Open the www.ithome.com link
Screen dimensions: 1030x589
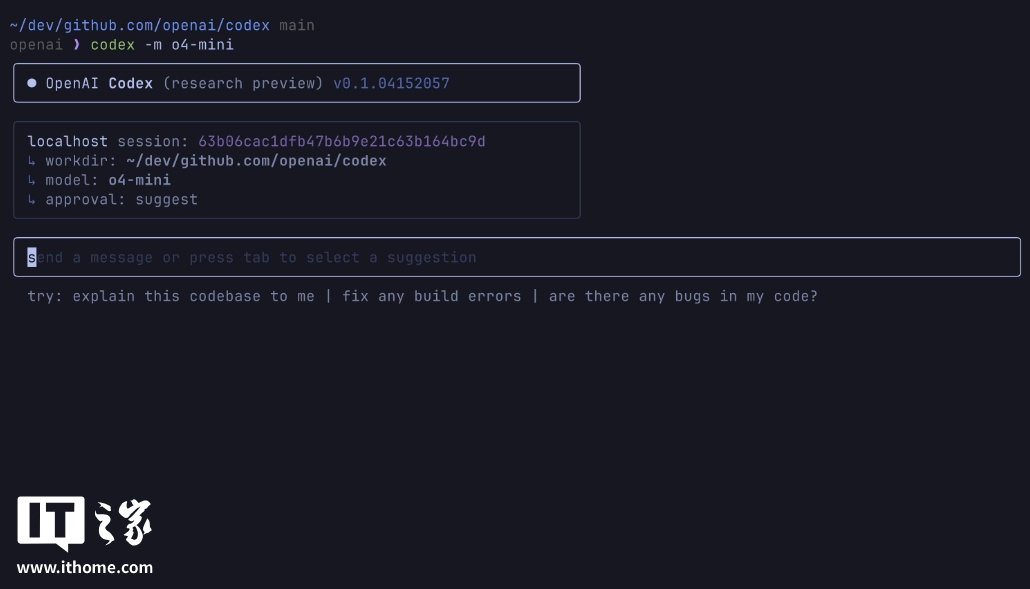85,567
